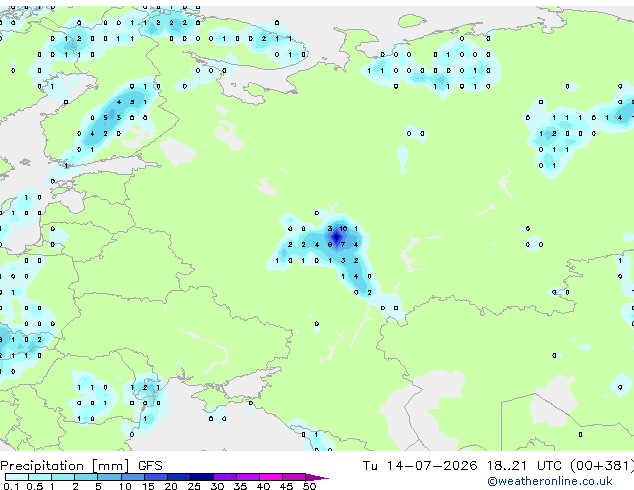This screenshot has height=490, width=634.
Task: Pick legend swatch between 10 and 15
Action: click(x=133, y=477)
